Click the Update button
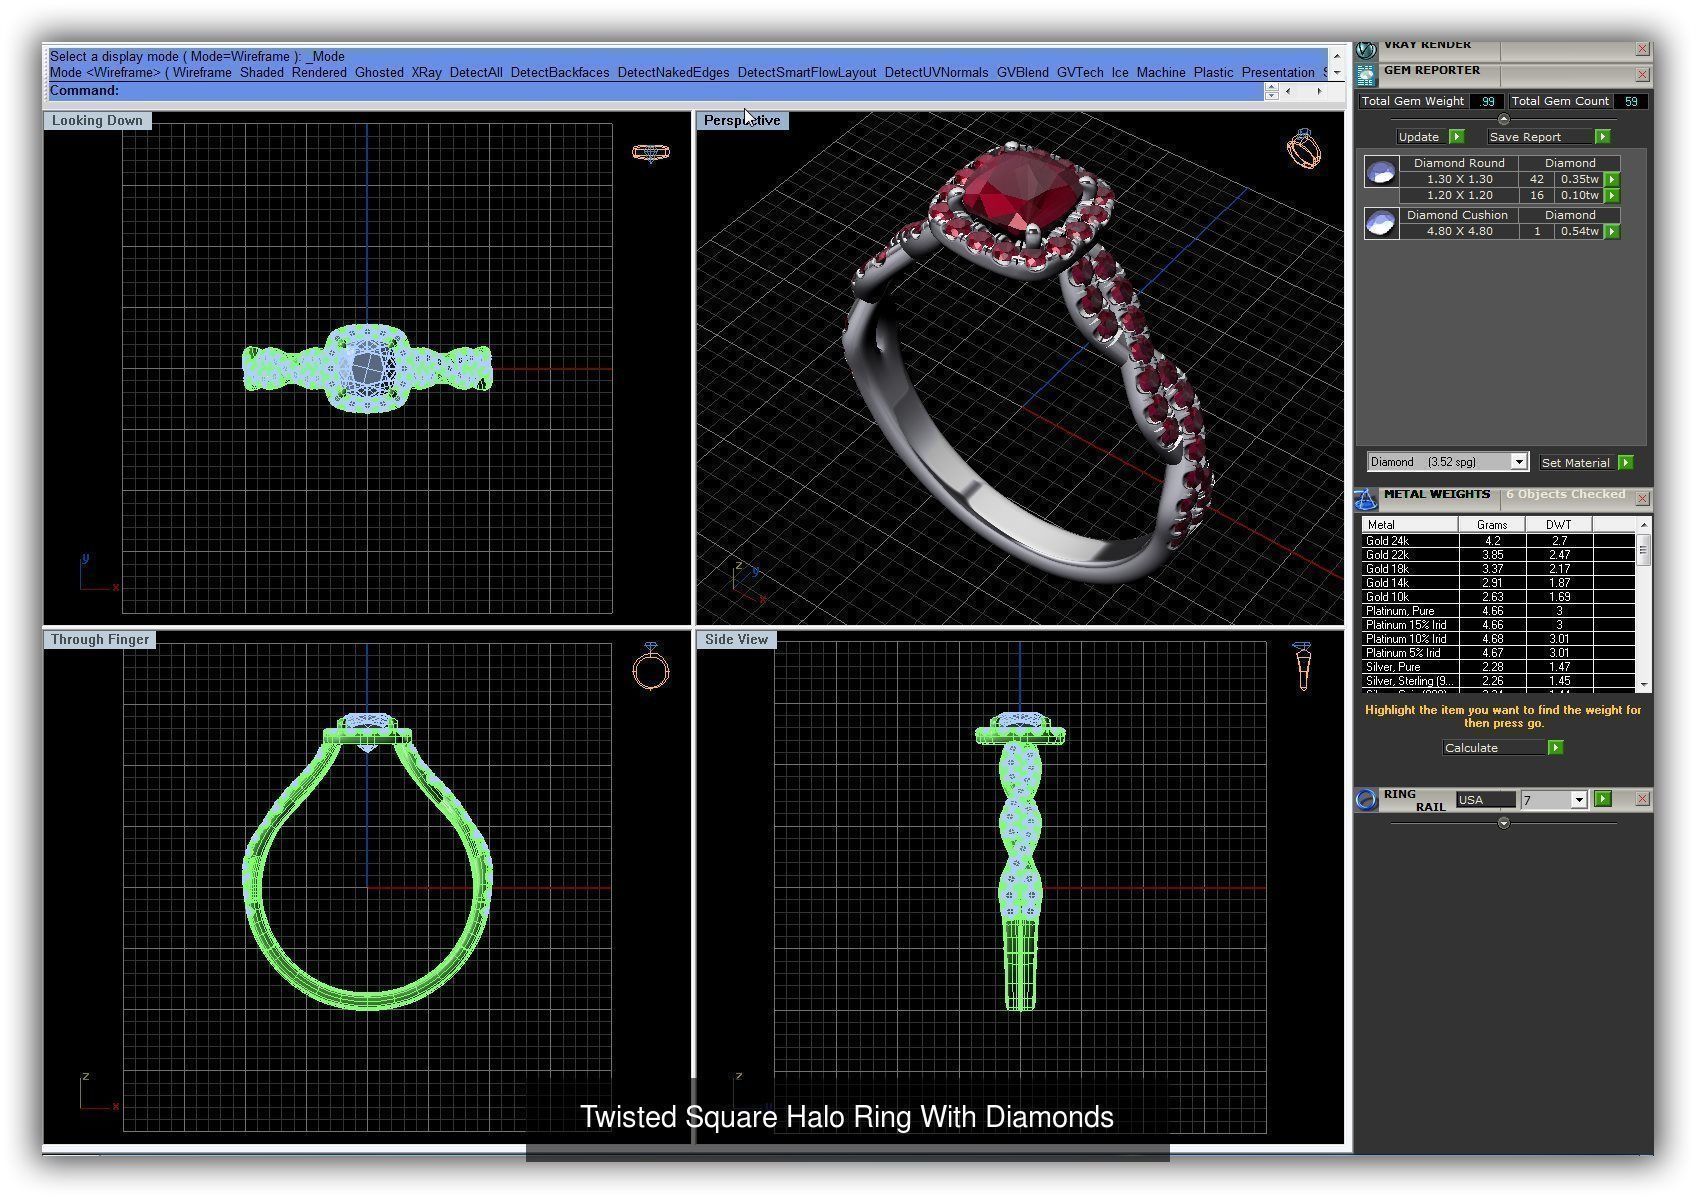 click(x=1419, y=137)
